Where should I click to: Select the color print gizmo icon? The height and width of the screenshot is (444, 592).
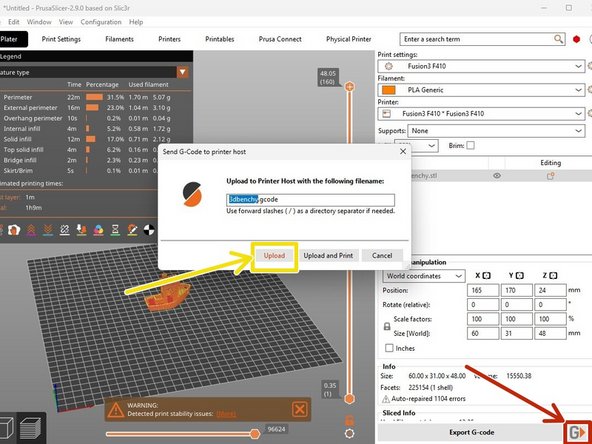(x=98, y=230)
